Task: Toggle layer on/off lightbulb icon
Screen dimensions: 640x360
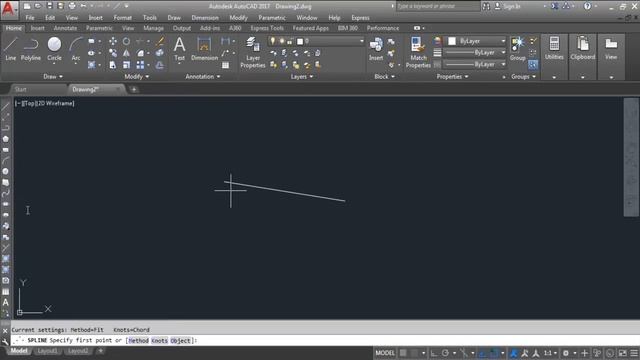Action: [273, 41]
